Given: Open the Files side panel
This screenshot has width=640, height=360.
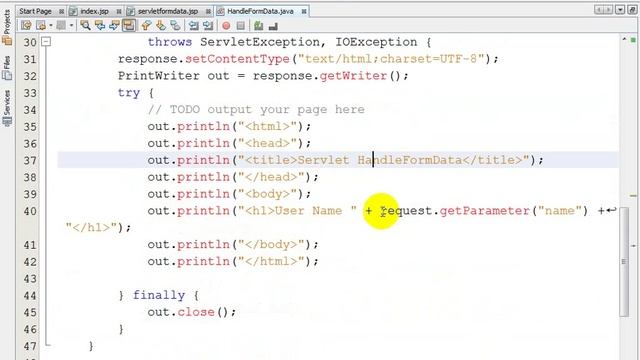Looking at the screenshot, I should 7,67.
